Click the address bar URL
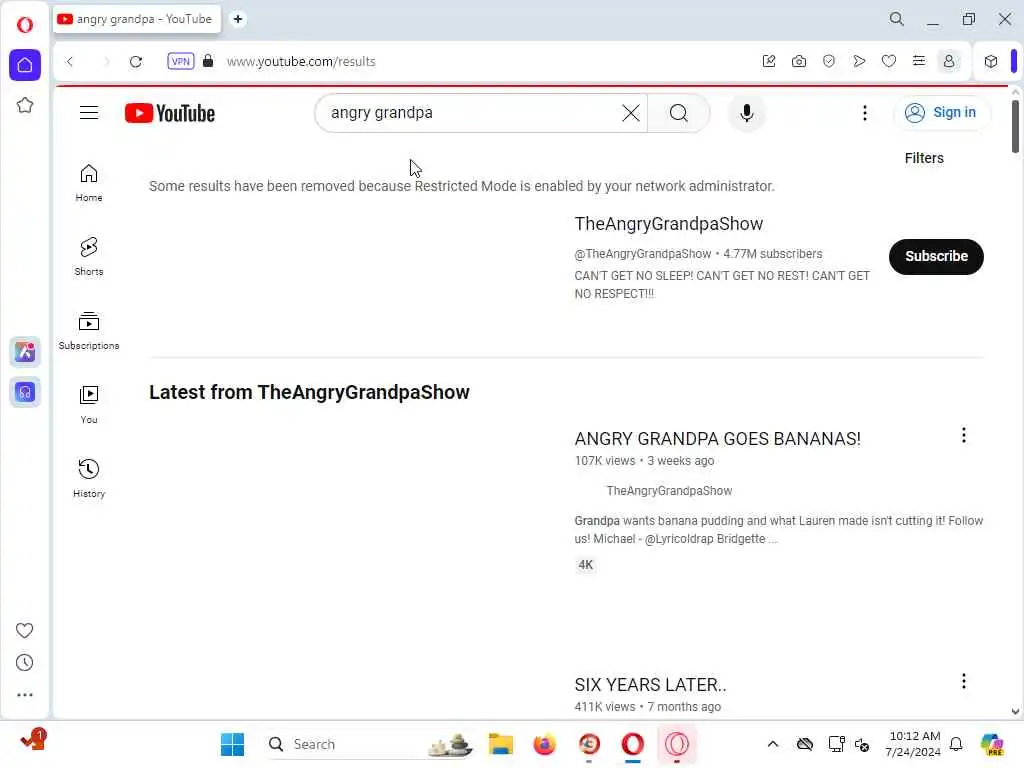 (301, 61)
